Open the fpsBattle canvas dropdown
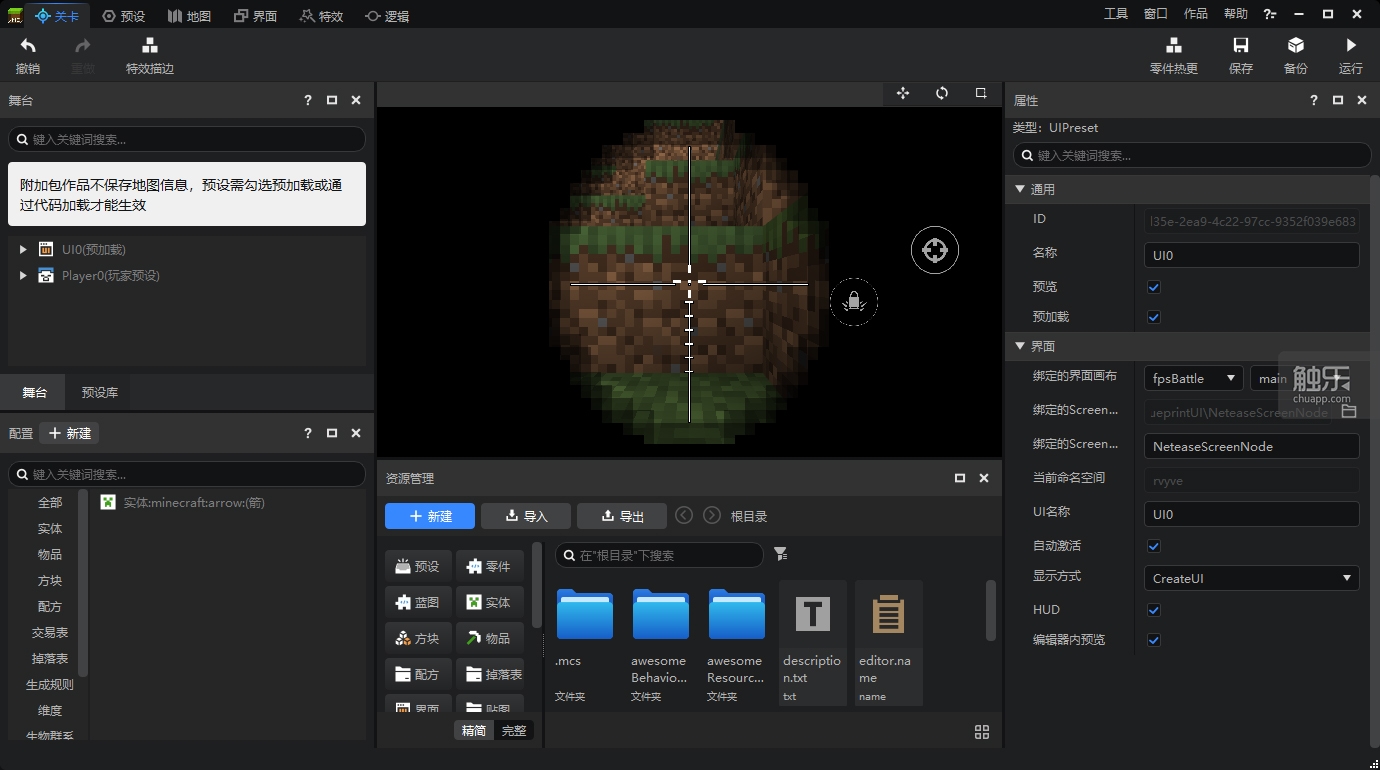1380x770 pixels. click(1194, 379)
